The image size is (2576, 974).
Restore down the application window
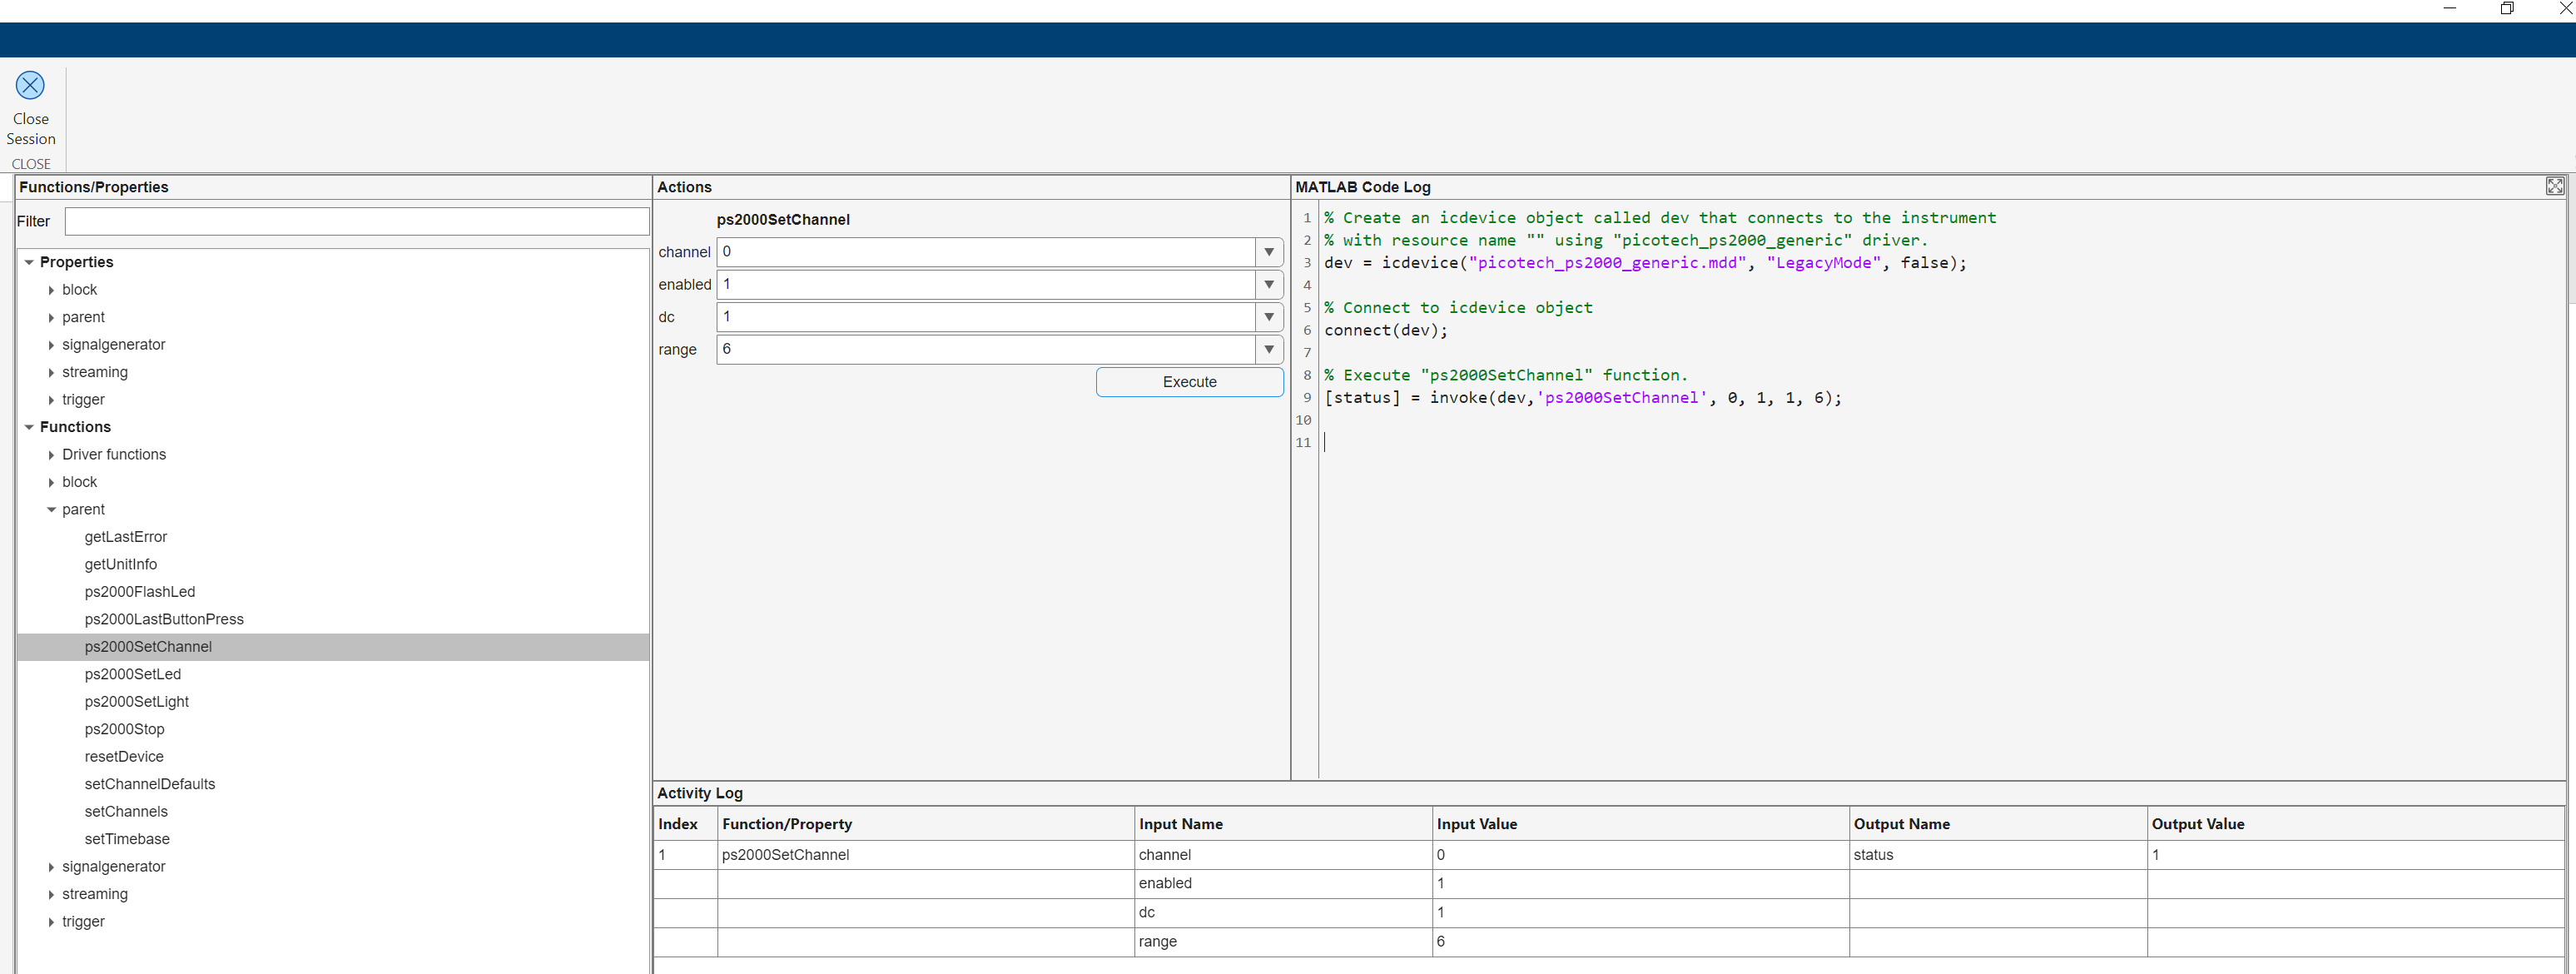pos(2507,8)
